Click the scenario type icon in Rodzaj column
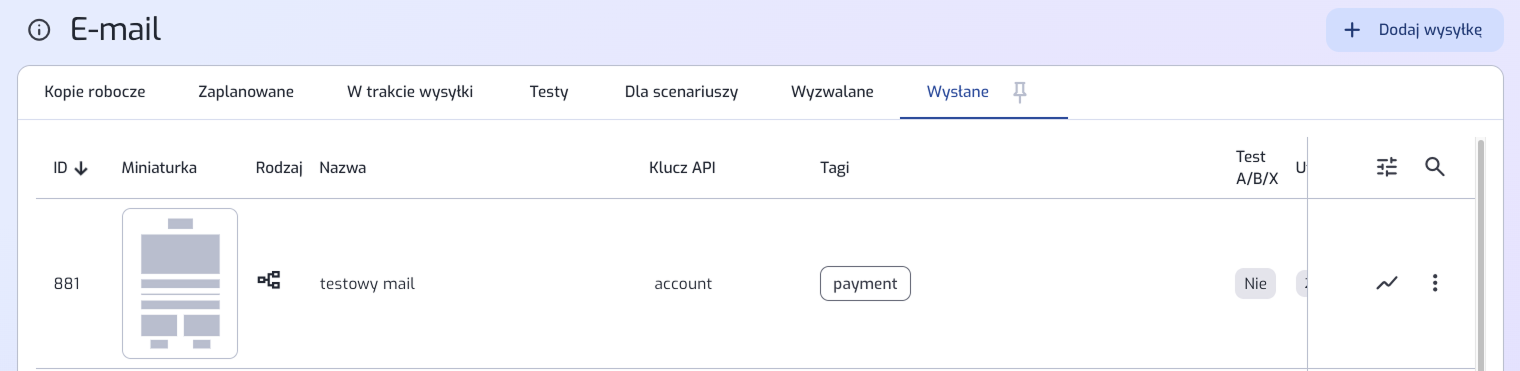 point(269,281)
